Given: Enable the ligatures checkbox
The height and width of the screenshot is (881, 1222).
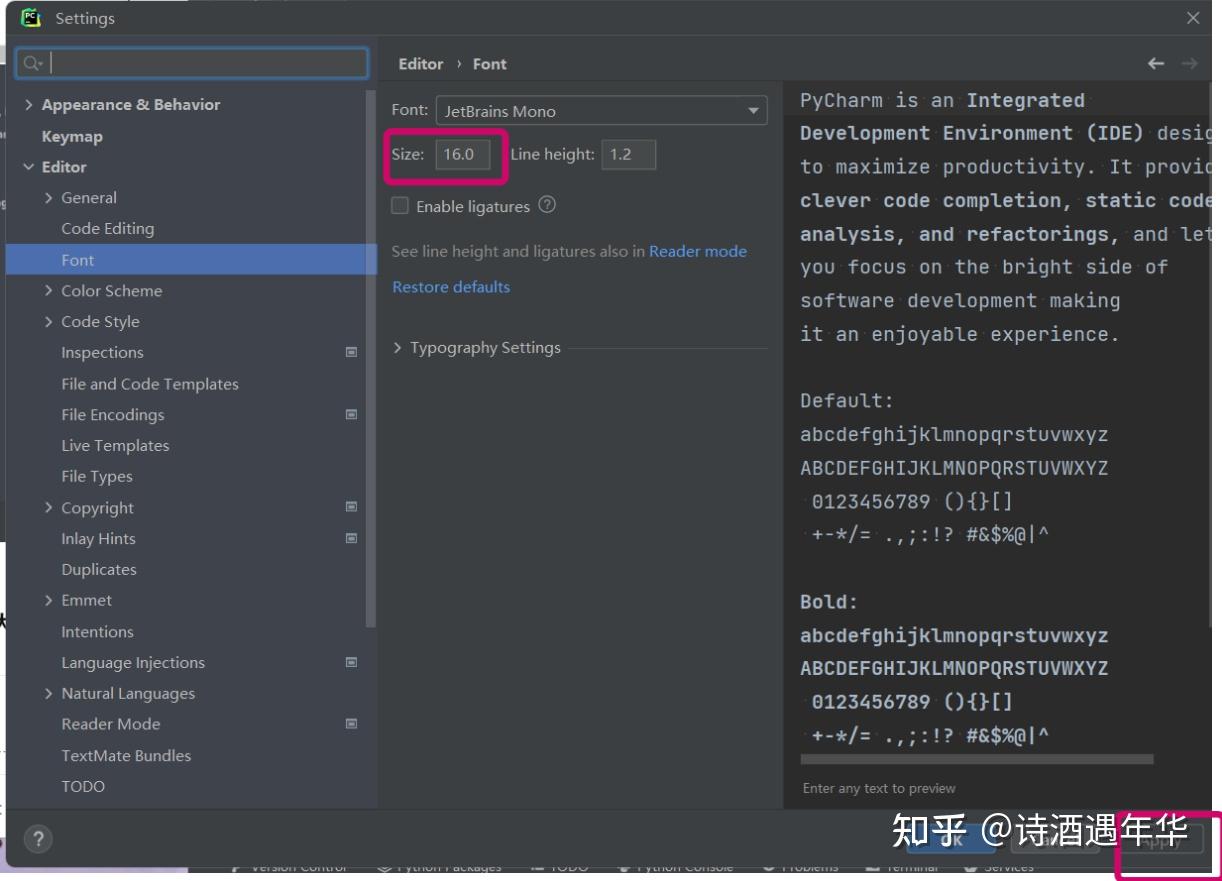Looking at the screenshot, I should (x=400, y=206).
